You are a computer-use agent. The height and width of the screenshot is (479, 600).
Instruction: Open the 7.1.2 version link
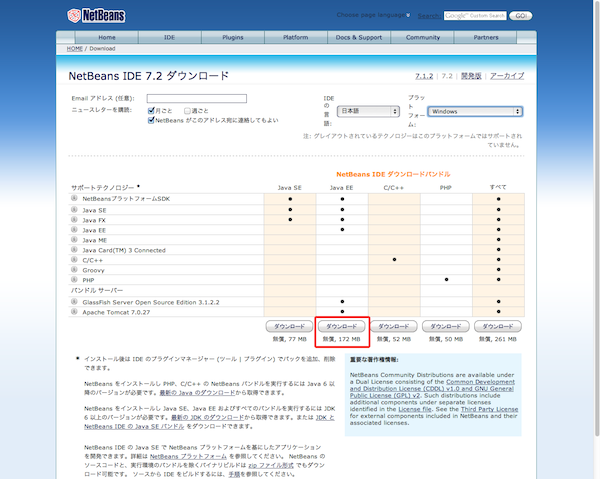click(424, 76)
